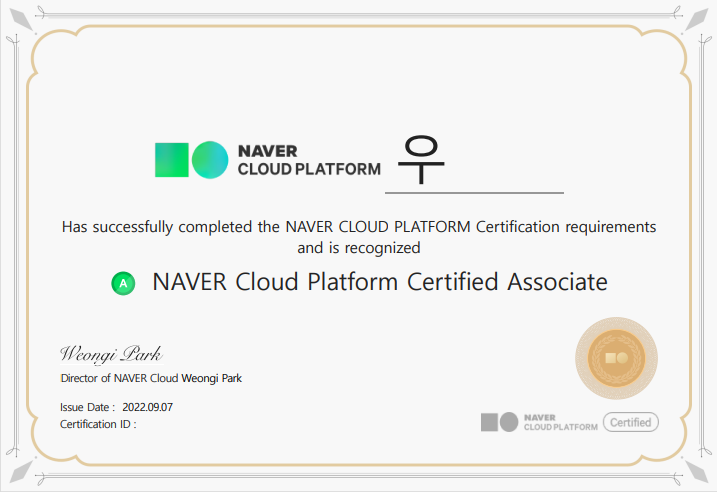Click the 'Issue Date :' label

pyautogui.click(x=87, y=407)
